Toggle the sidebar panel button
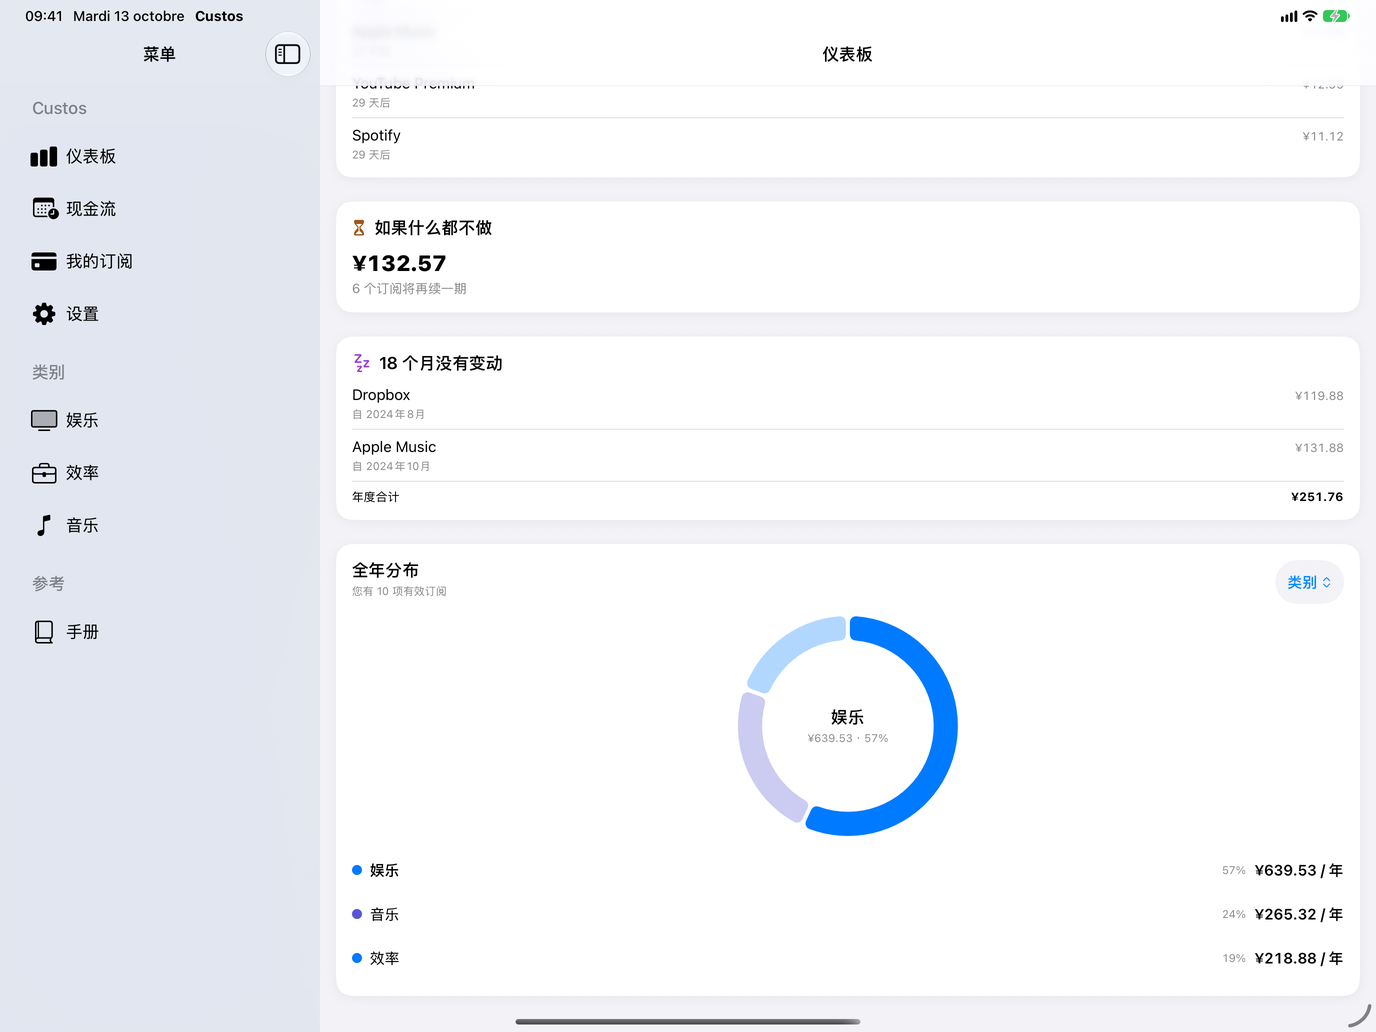Viewport: 1376px width, 1032px height. point(288,54)
